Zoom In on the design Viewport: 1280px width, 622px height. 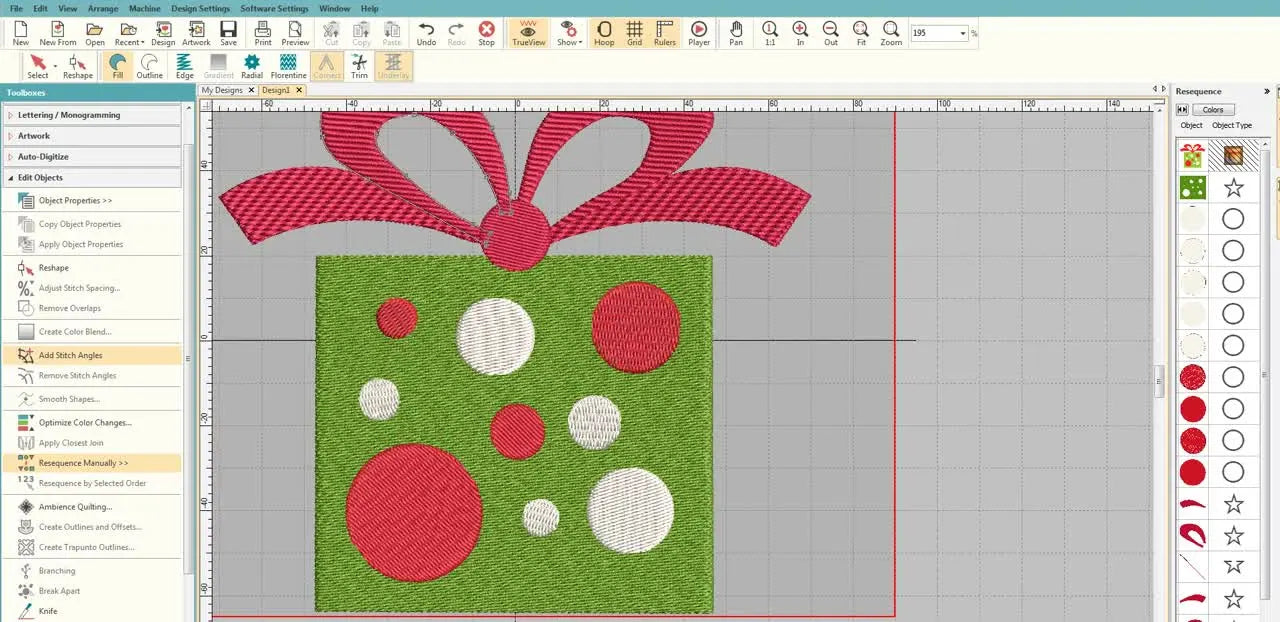(800, 34)
